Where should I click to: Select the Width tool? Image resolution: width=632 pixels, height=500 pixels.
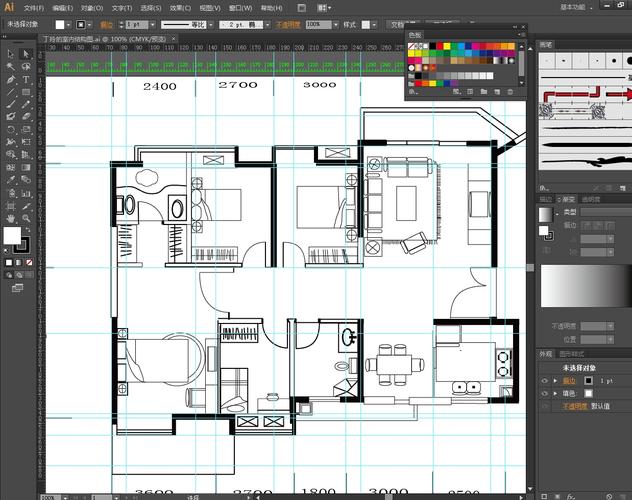[11, 142]
